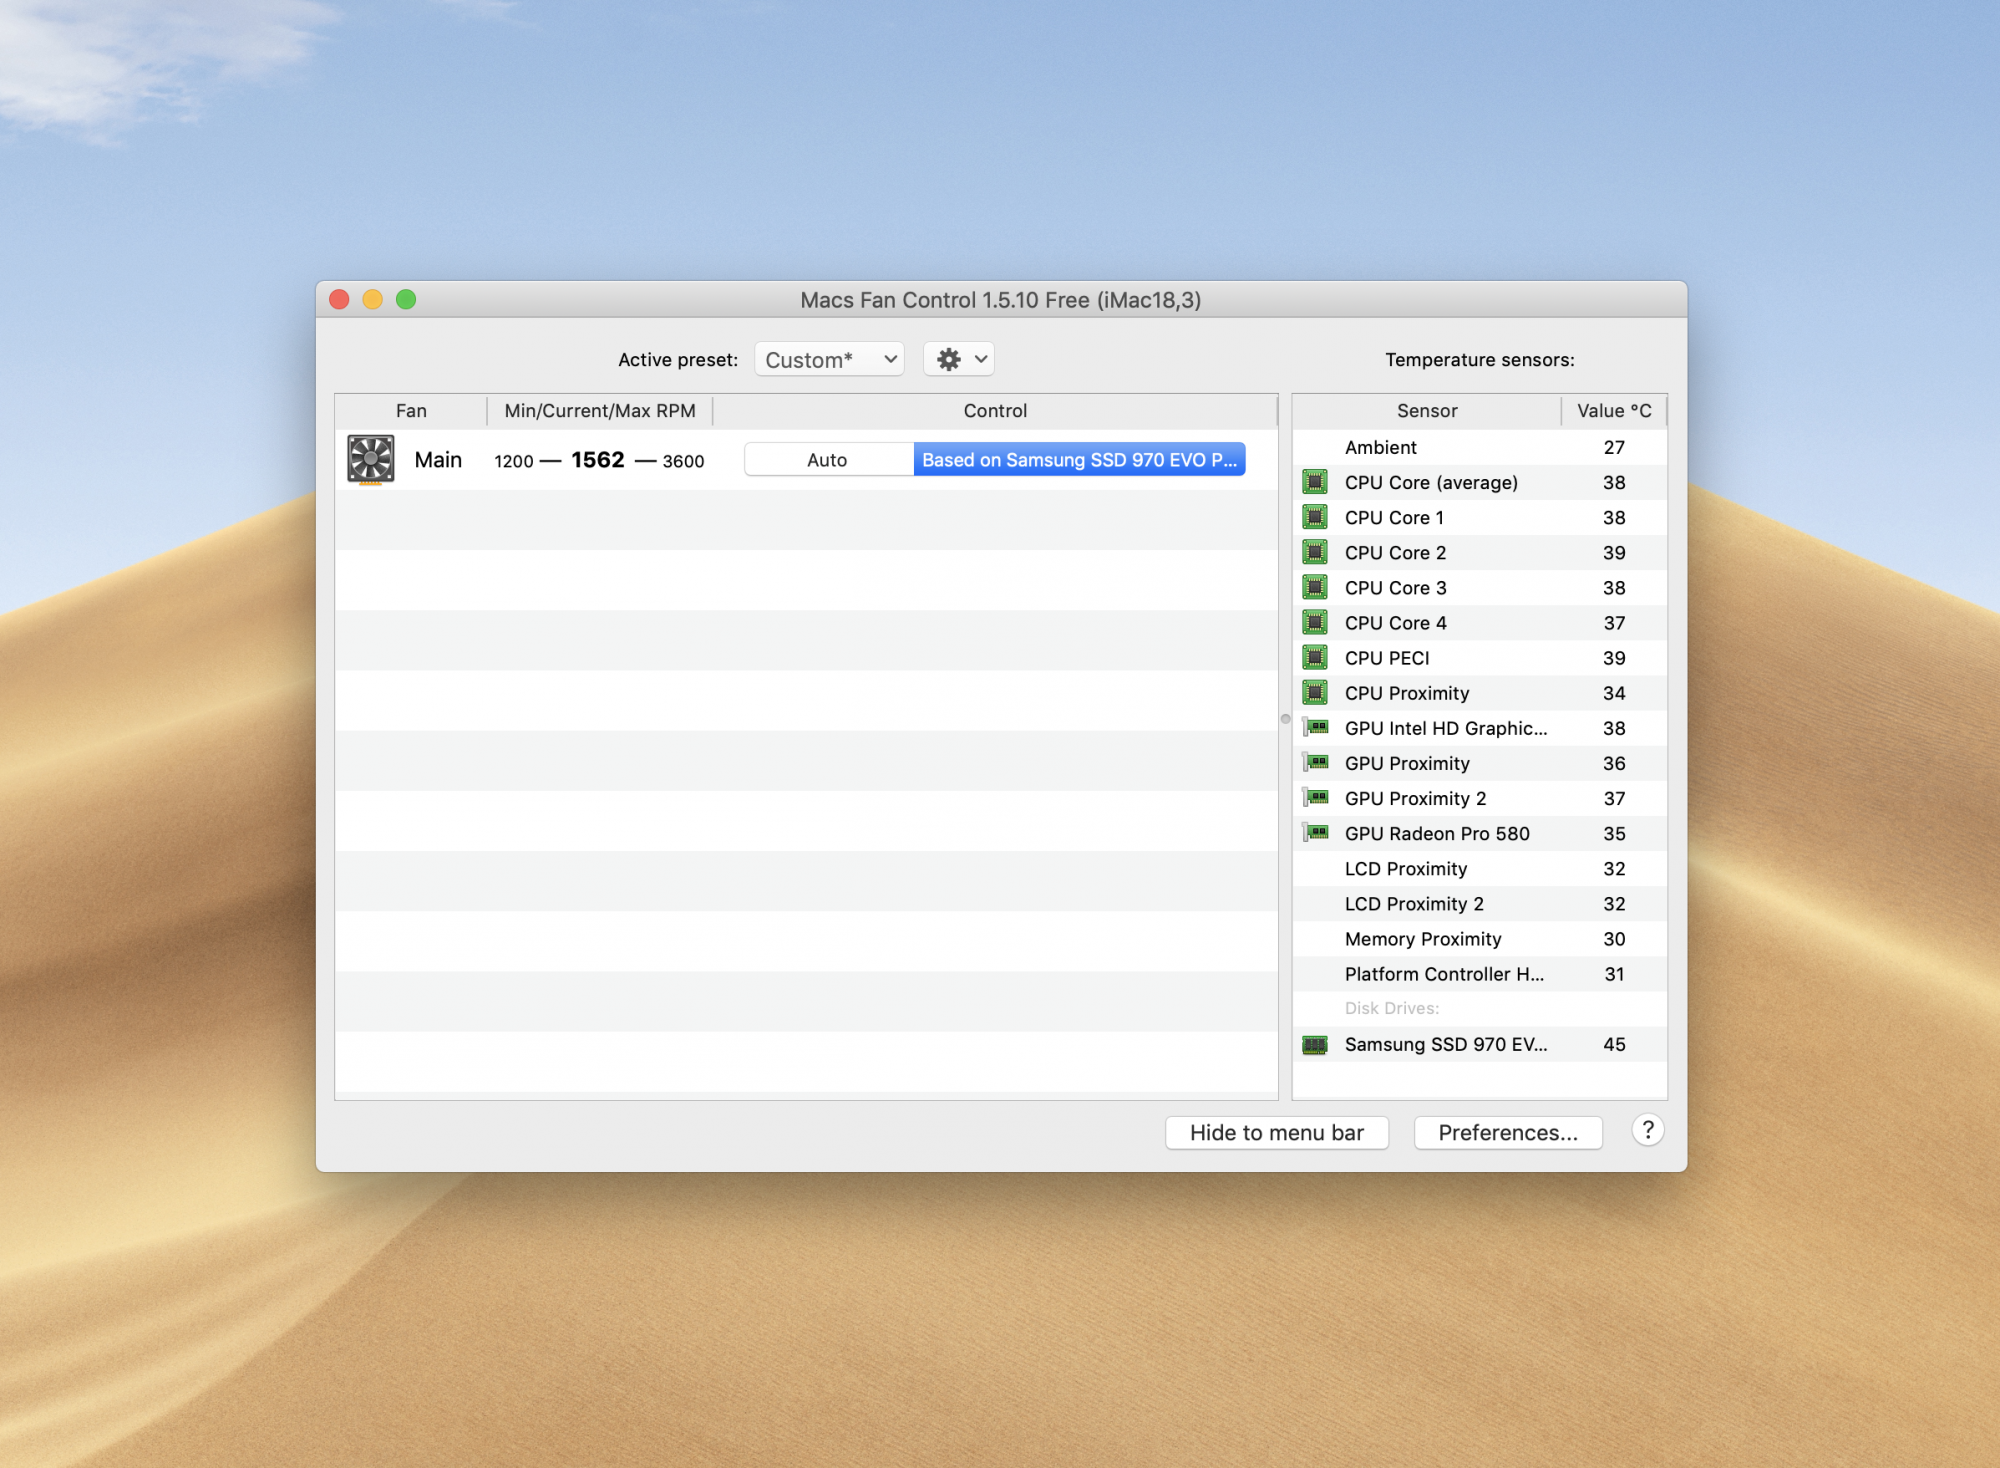Click the GPU Radeon Pro 580 card icon
This screenshot has height=1468, width=2000.
[1315, 833]
